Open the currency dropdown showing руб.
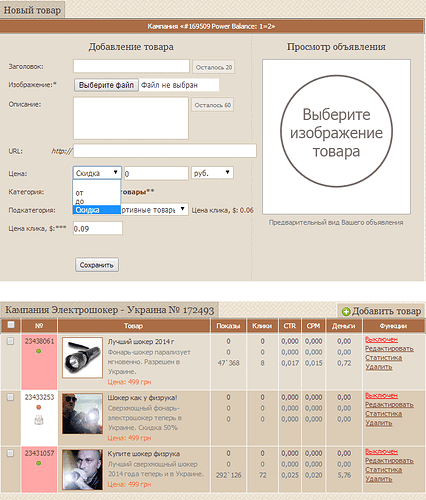This screenshot has width=426, height=500. [212, 173]
